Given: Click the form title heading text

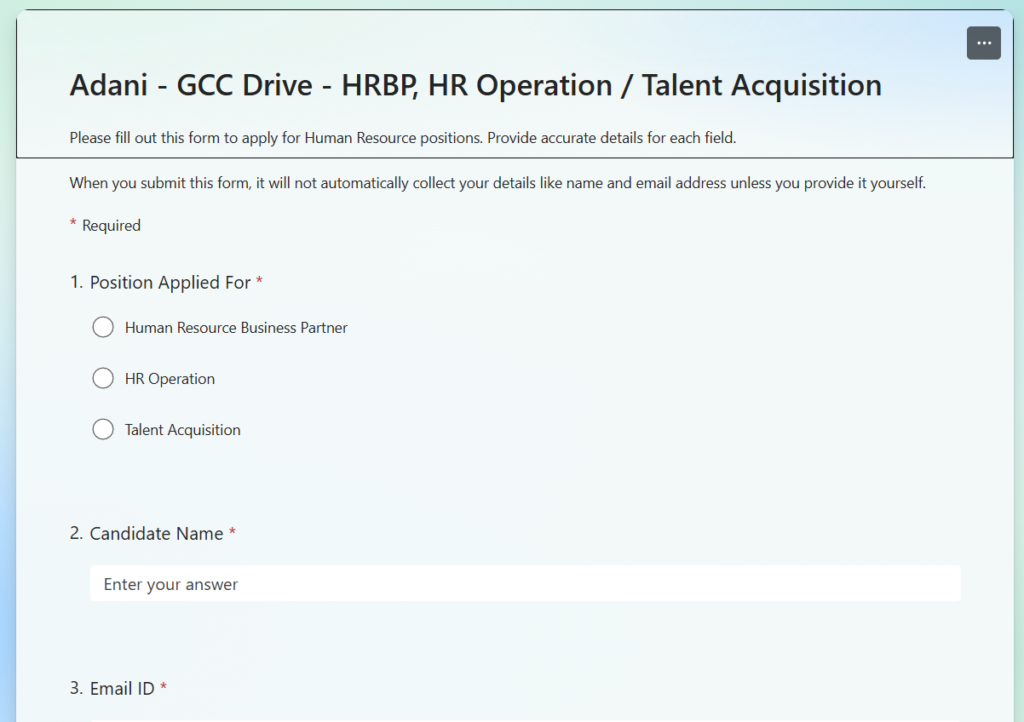Looking at the screenshot, I should (475, 86).
